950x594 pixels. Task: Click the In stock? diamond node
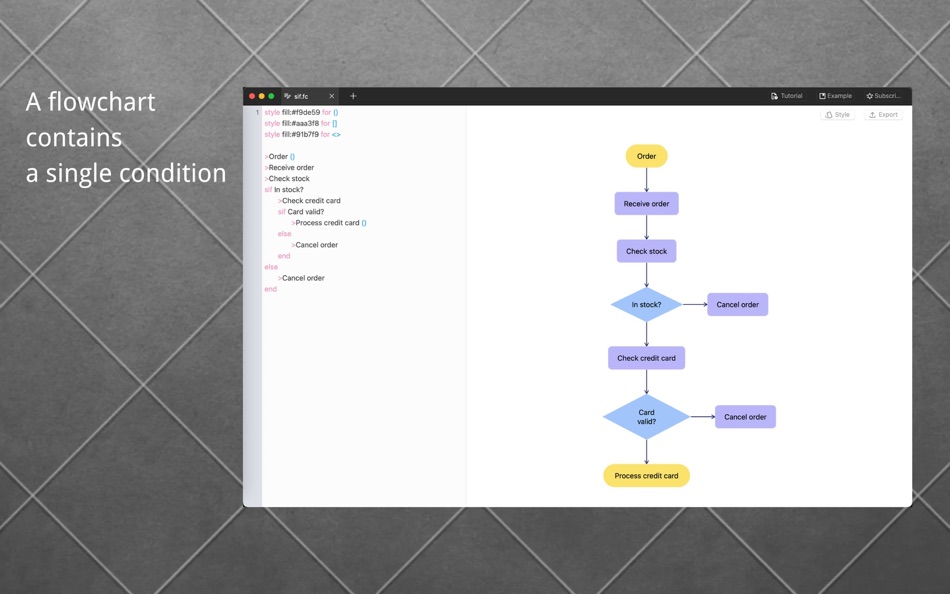[x=646, y=304]
